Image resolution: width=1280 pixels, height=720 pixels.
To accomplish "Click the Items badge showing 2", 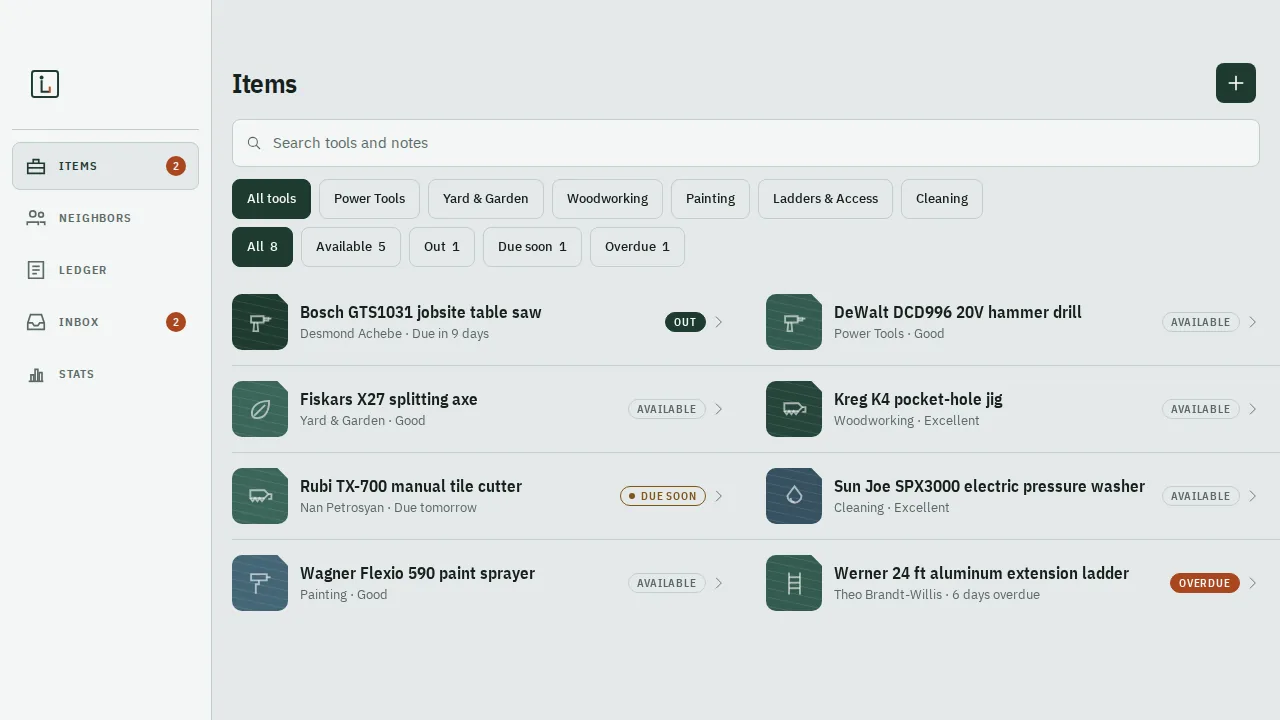I will pos(176,166).
